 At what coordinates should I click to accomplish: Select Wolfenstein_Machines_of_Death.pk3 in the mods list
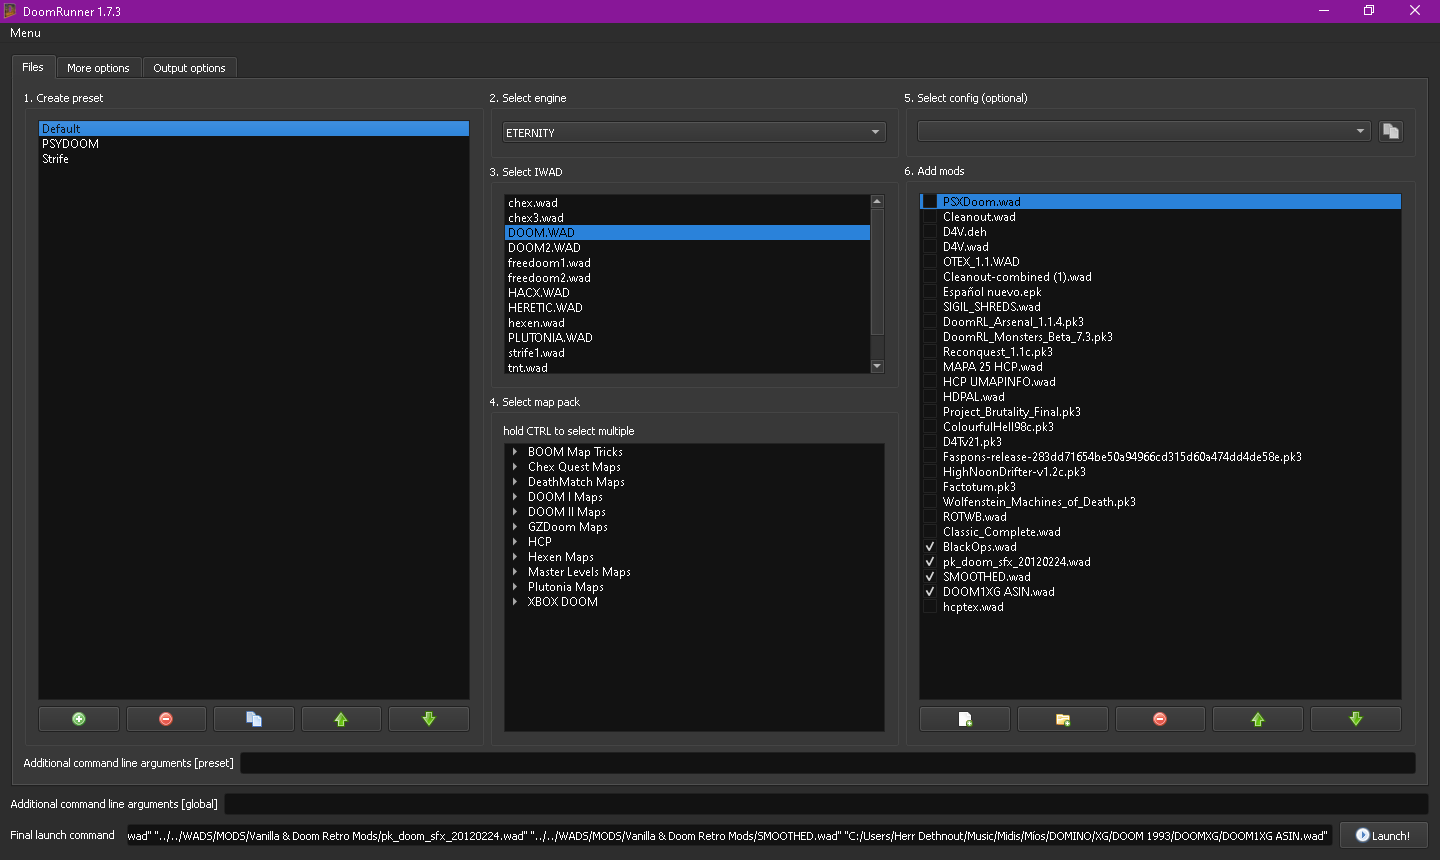coord(1039,502)
